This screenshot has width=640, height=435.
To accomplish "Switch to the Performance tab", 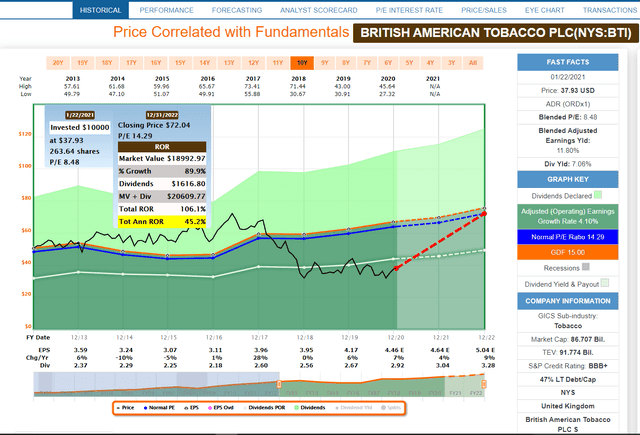I will click(166, 10).
